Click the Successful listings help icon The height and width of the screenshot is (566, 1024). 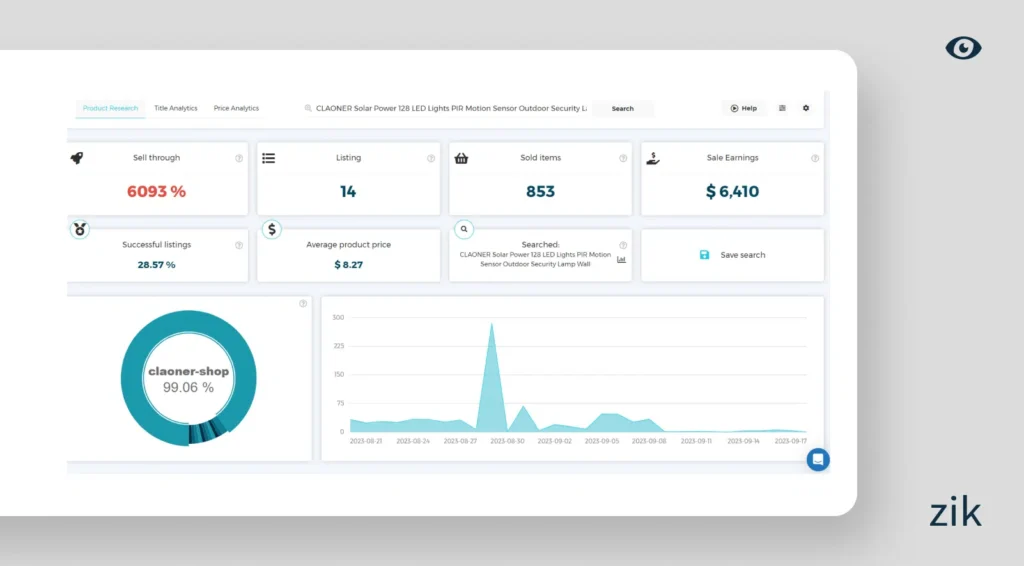coord(239,245)
